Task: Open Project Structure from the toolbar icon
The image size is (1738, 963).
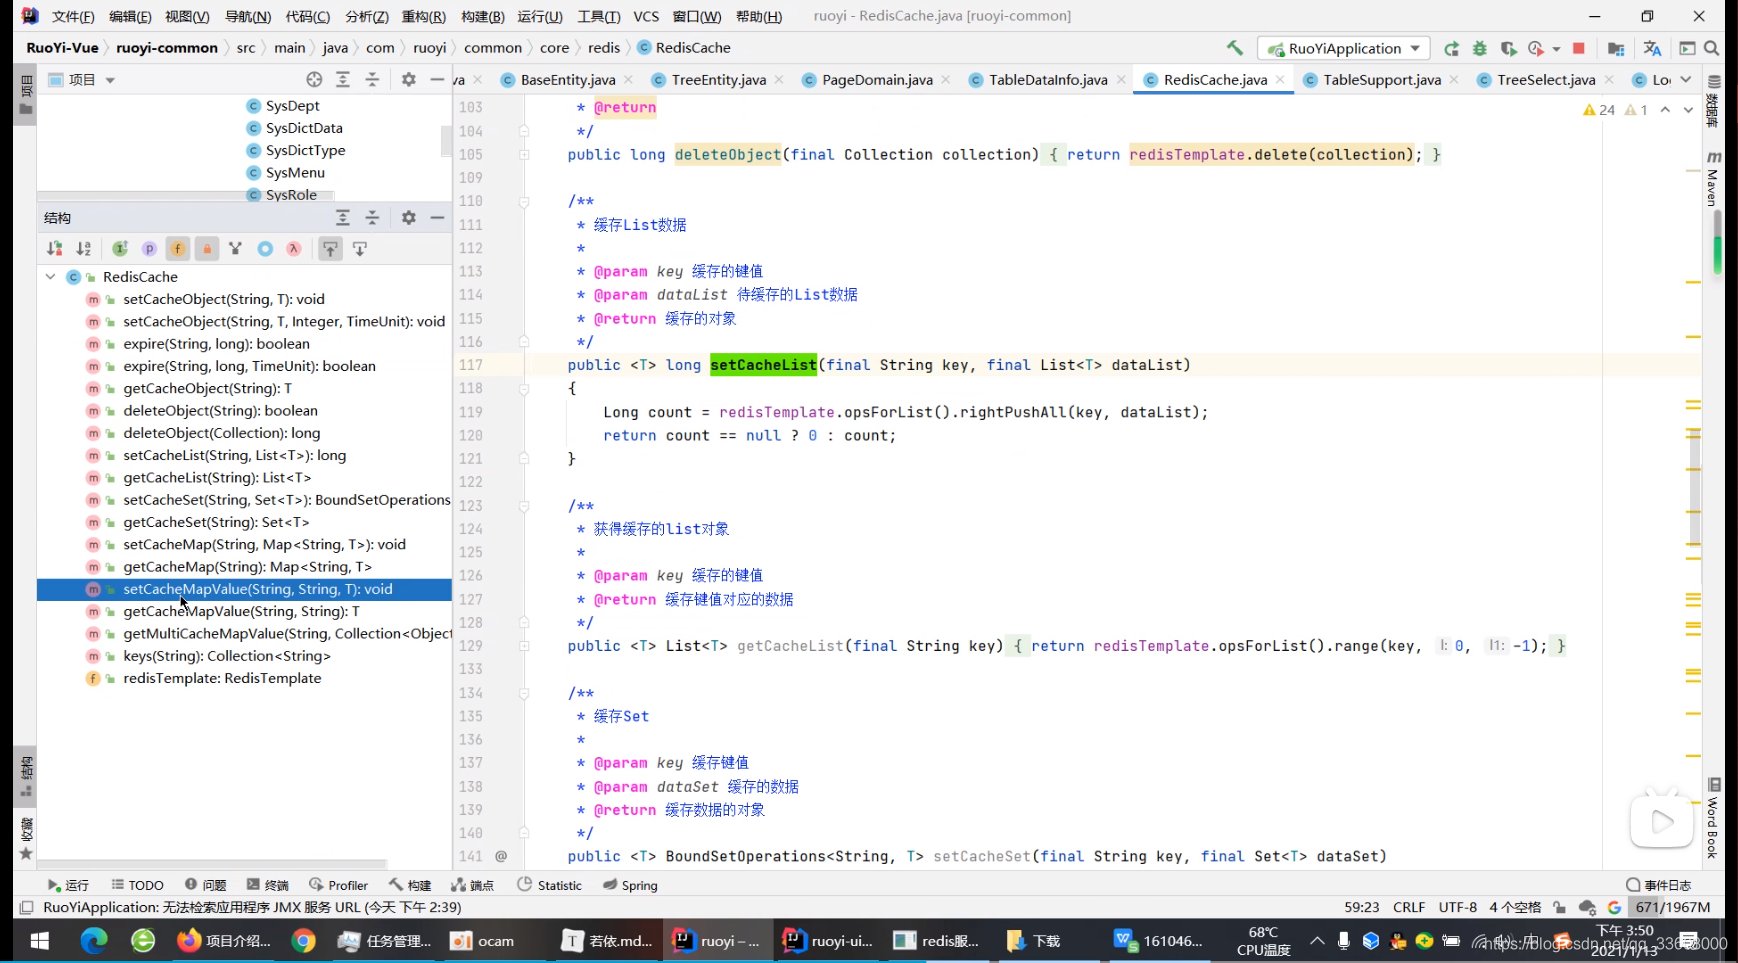Action: 1616,48
